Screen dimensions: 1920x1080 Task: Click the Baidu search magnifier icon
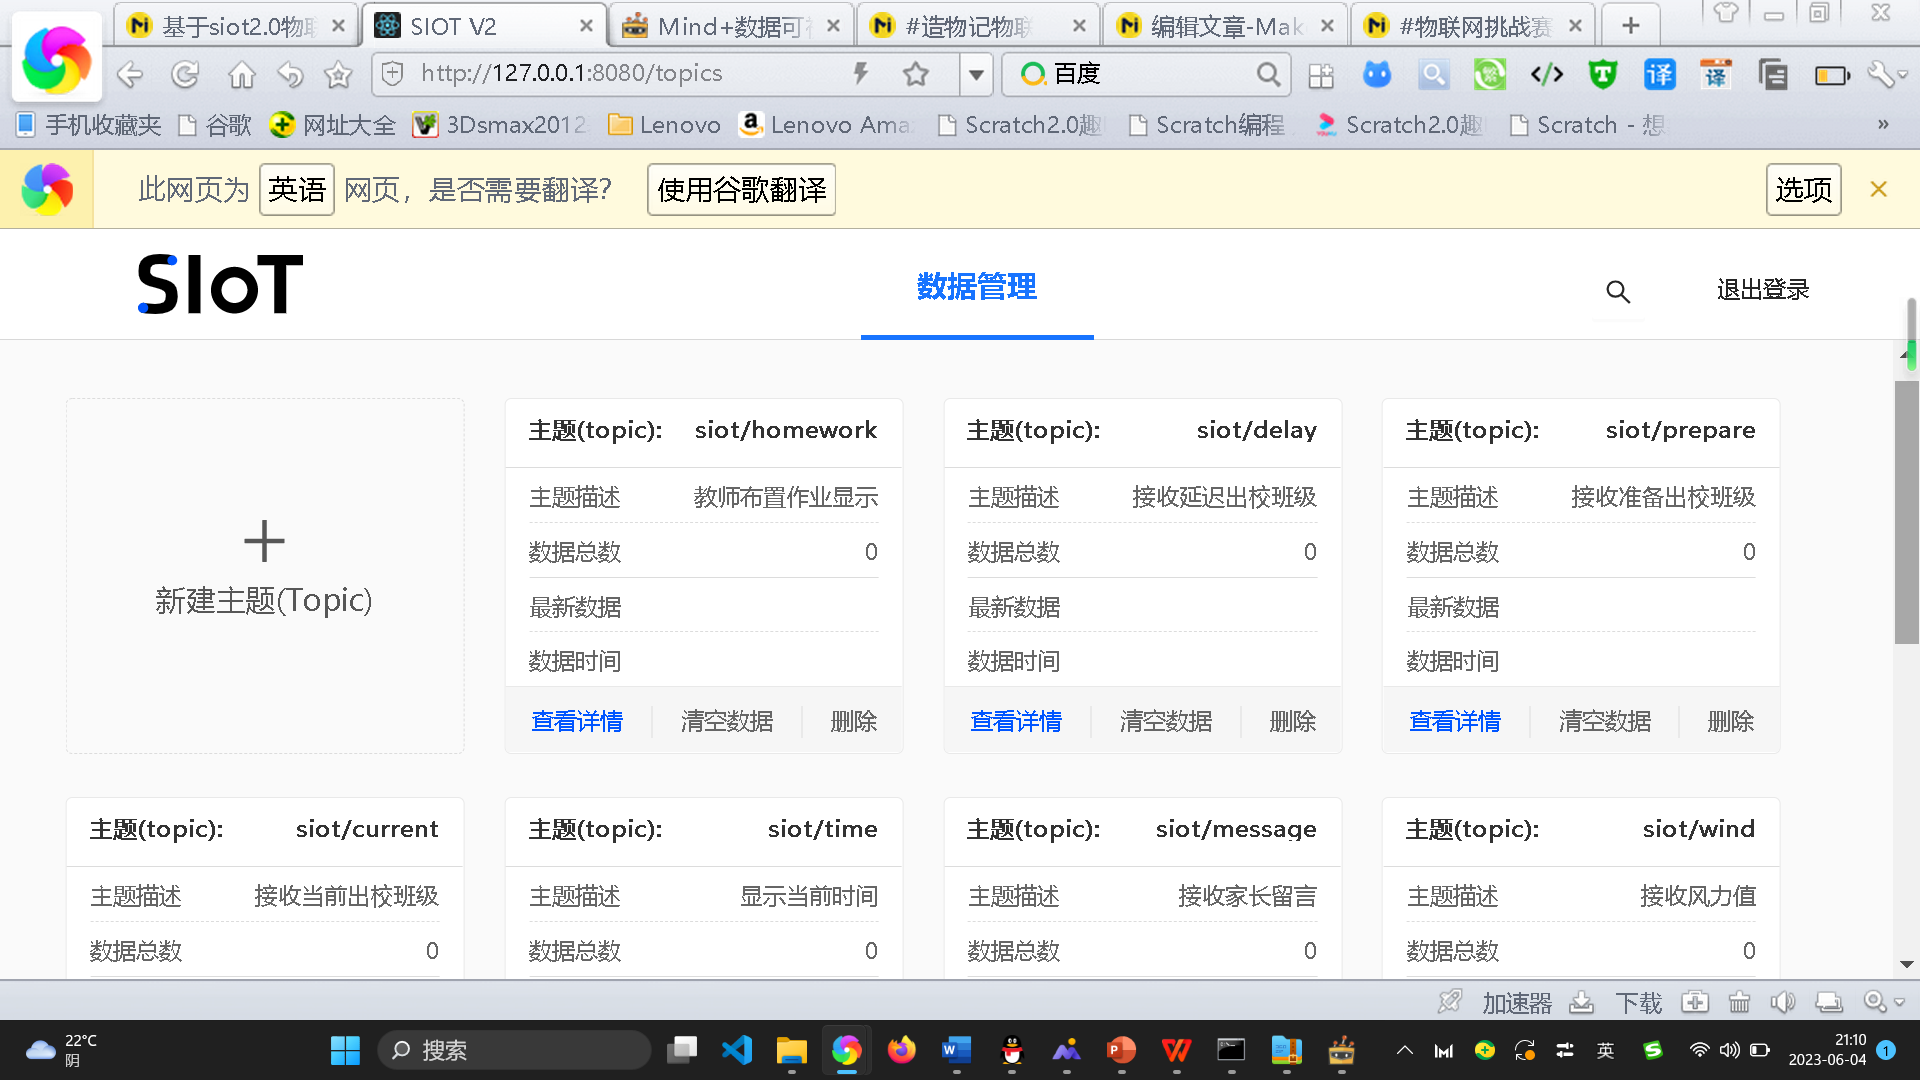pos(1268,74)
